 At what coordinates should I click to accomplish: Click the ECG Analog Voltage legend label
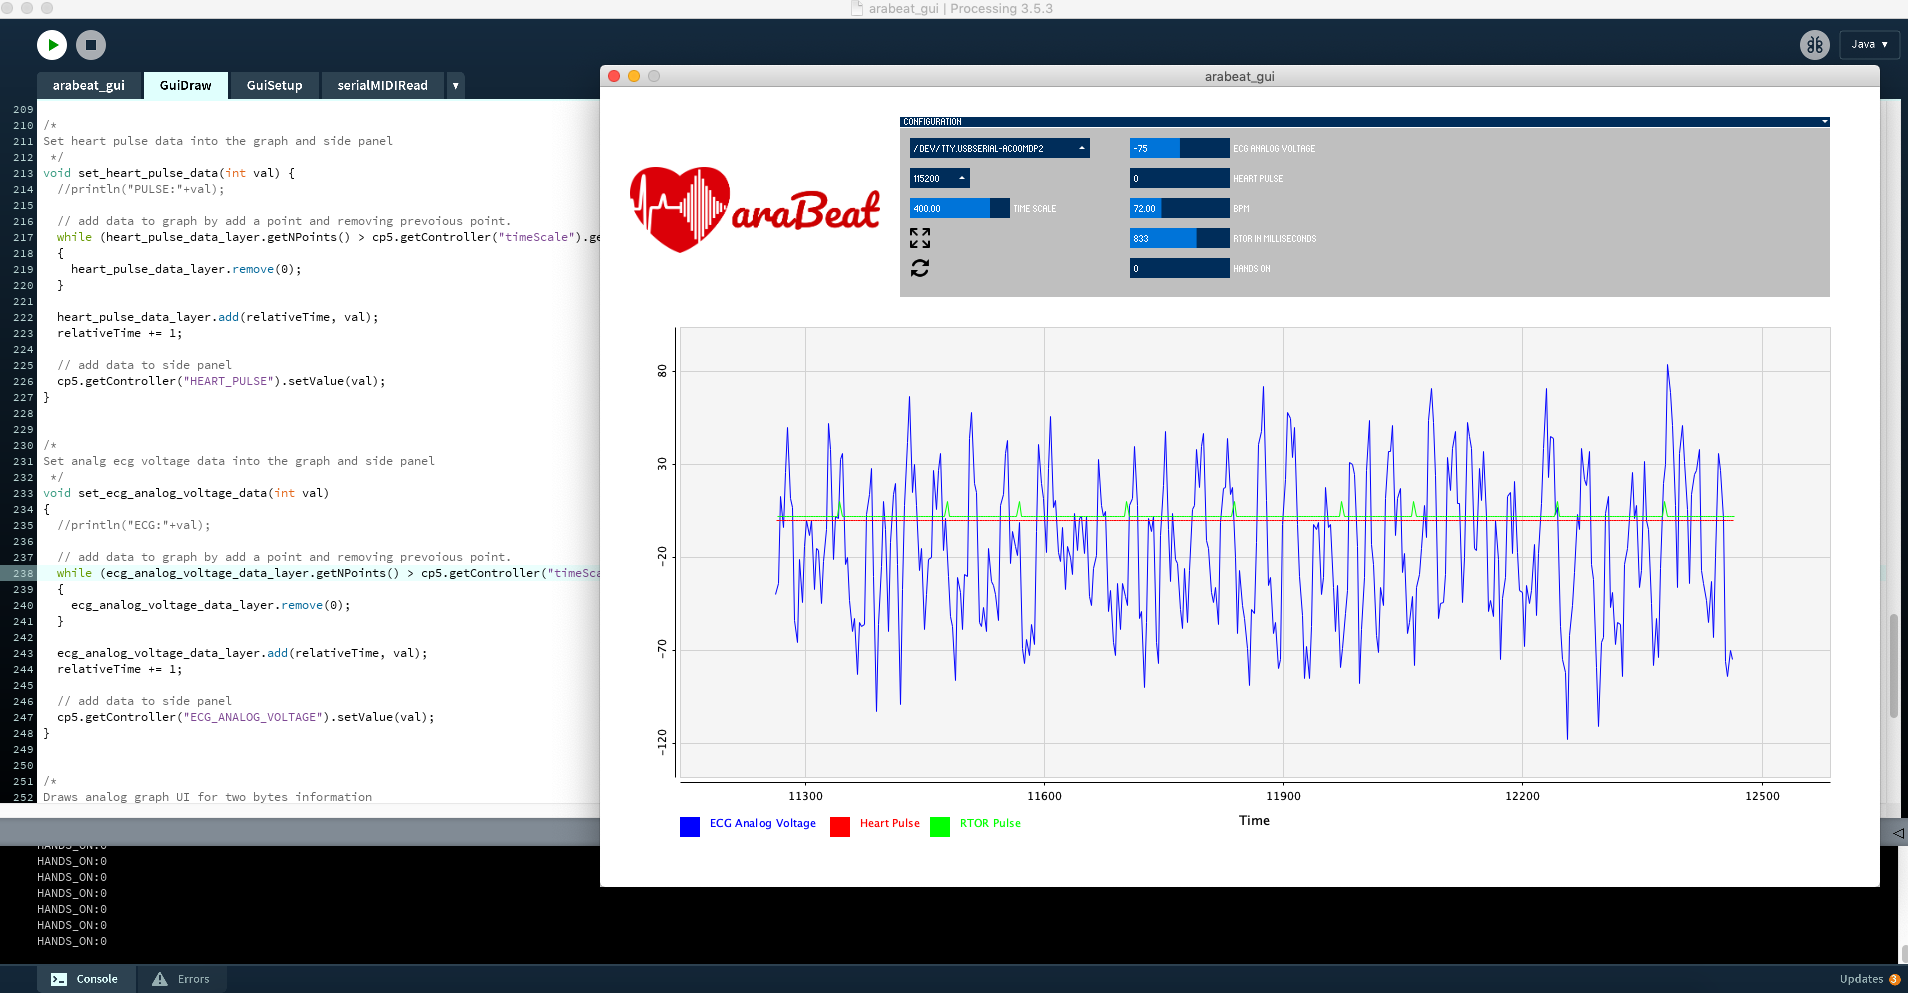click(x=763, y=823)
